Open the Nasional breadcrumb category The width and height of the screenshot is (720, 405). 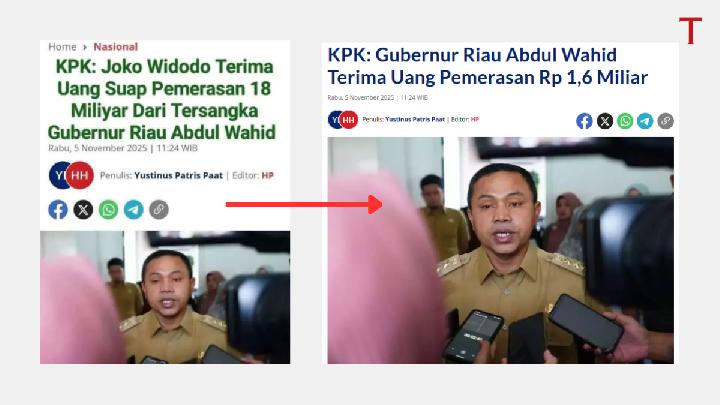point(116,47)
